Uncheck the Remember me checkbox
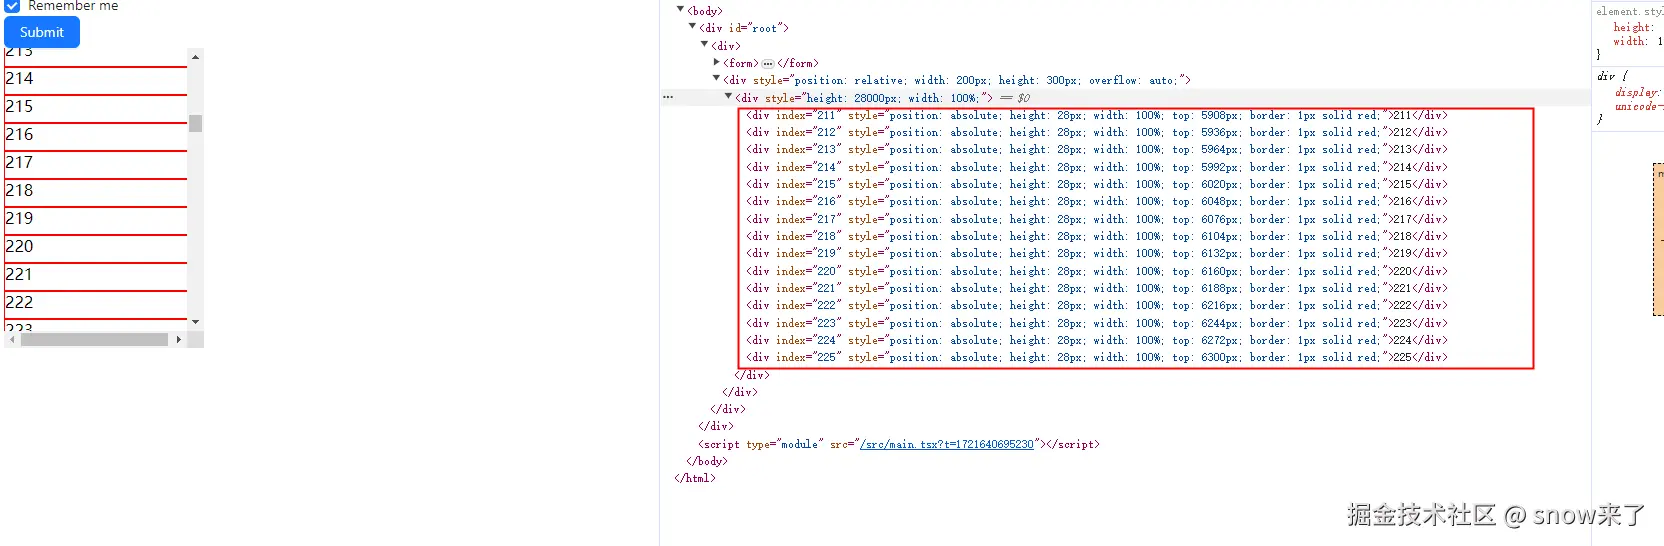Viewport: 1664px width, 546px height. coord(12,6)
